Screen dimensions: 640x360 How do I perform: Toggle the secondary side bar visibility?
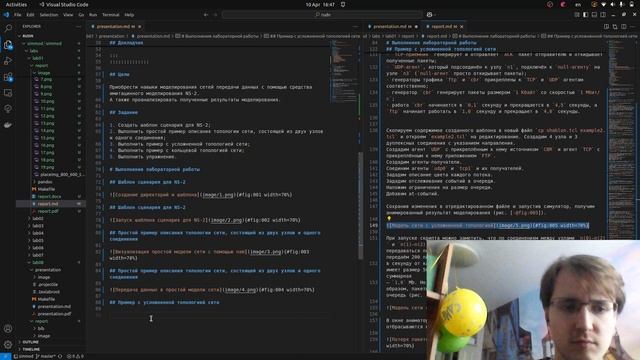coord(603,15)
